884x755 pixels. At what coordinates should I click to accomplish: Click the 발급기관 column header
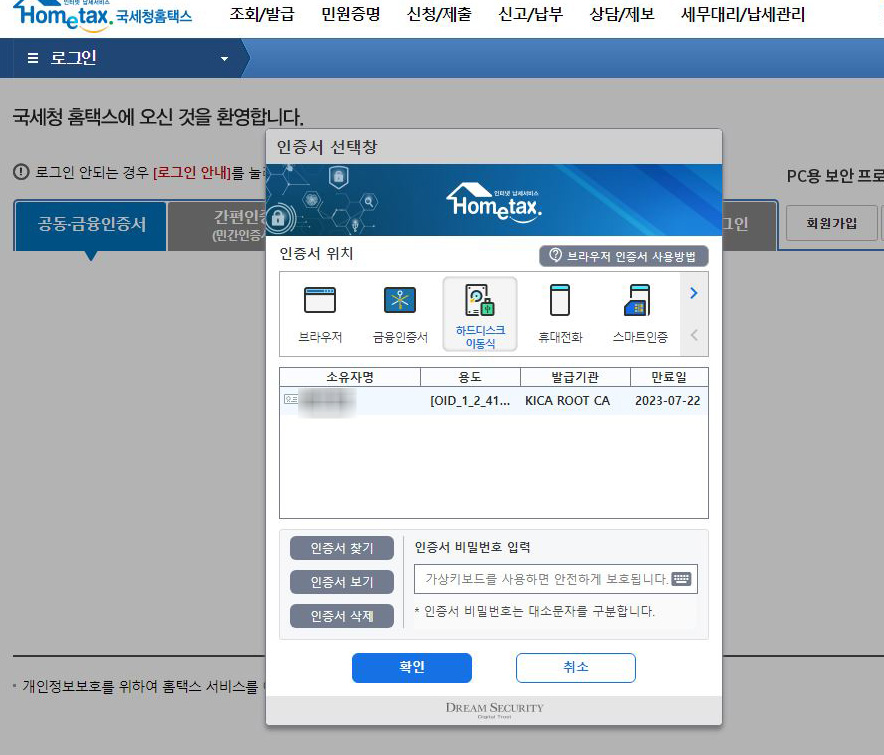(x=575, y=377)
